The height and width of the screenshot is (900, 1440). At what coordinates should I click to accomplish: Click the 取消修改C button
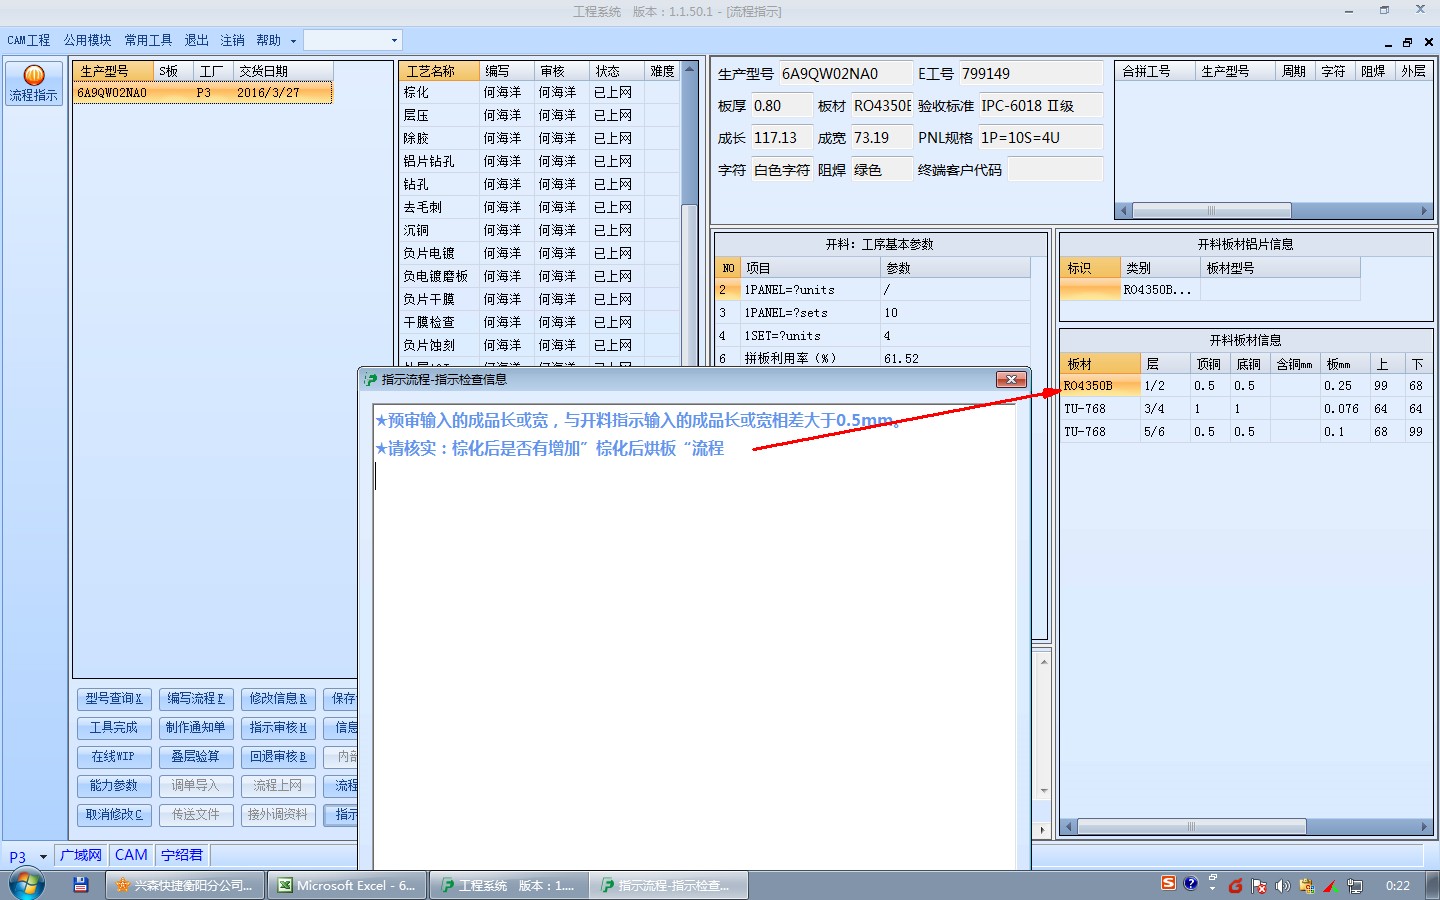(114, 815)
